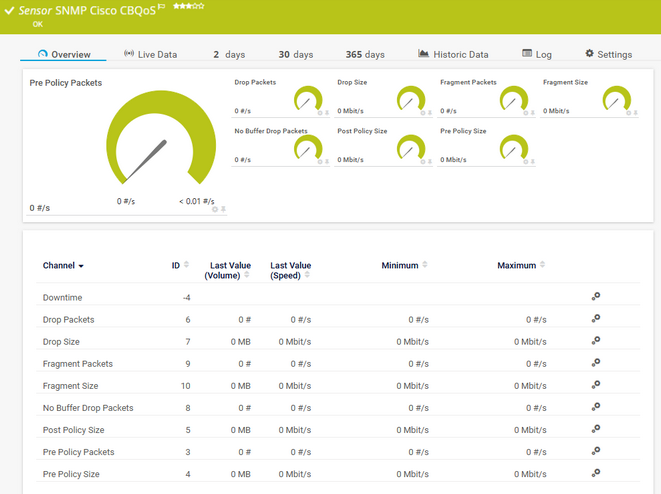Open the Historic Data tab
Viewport: 661px width, 494px height.
(x=453, y=54)
